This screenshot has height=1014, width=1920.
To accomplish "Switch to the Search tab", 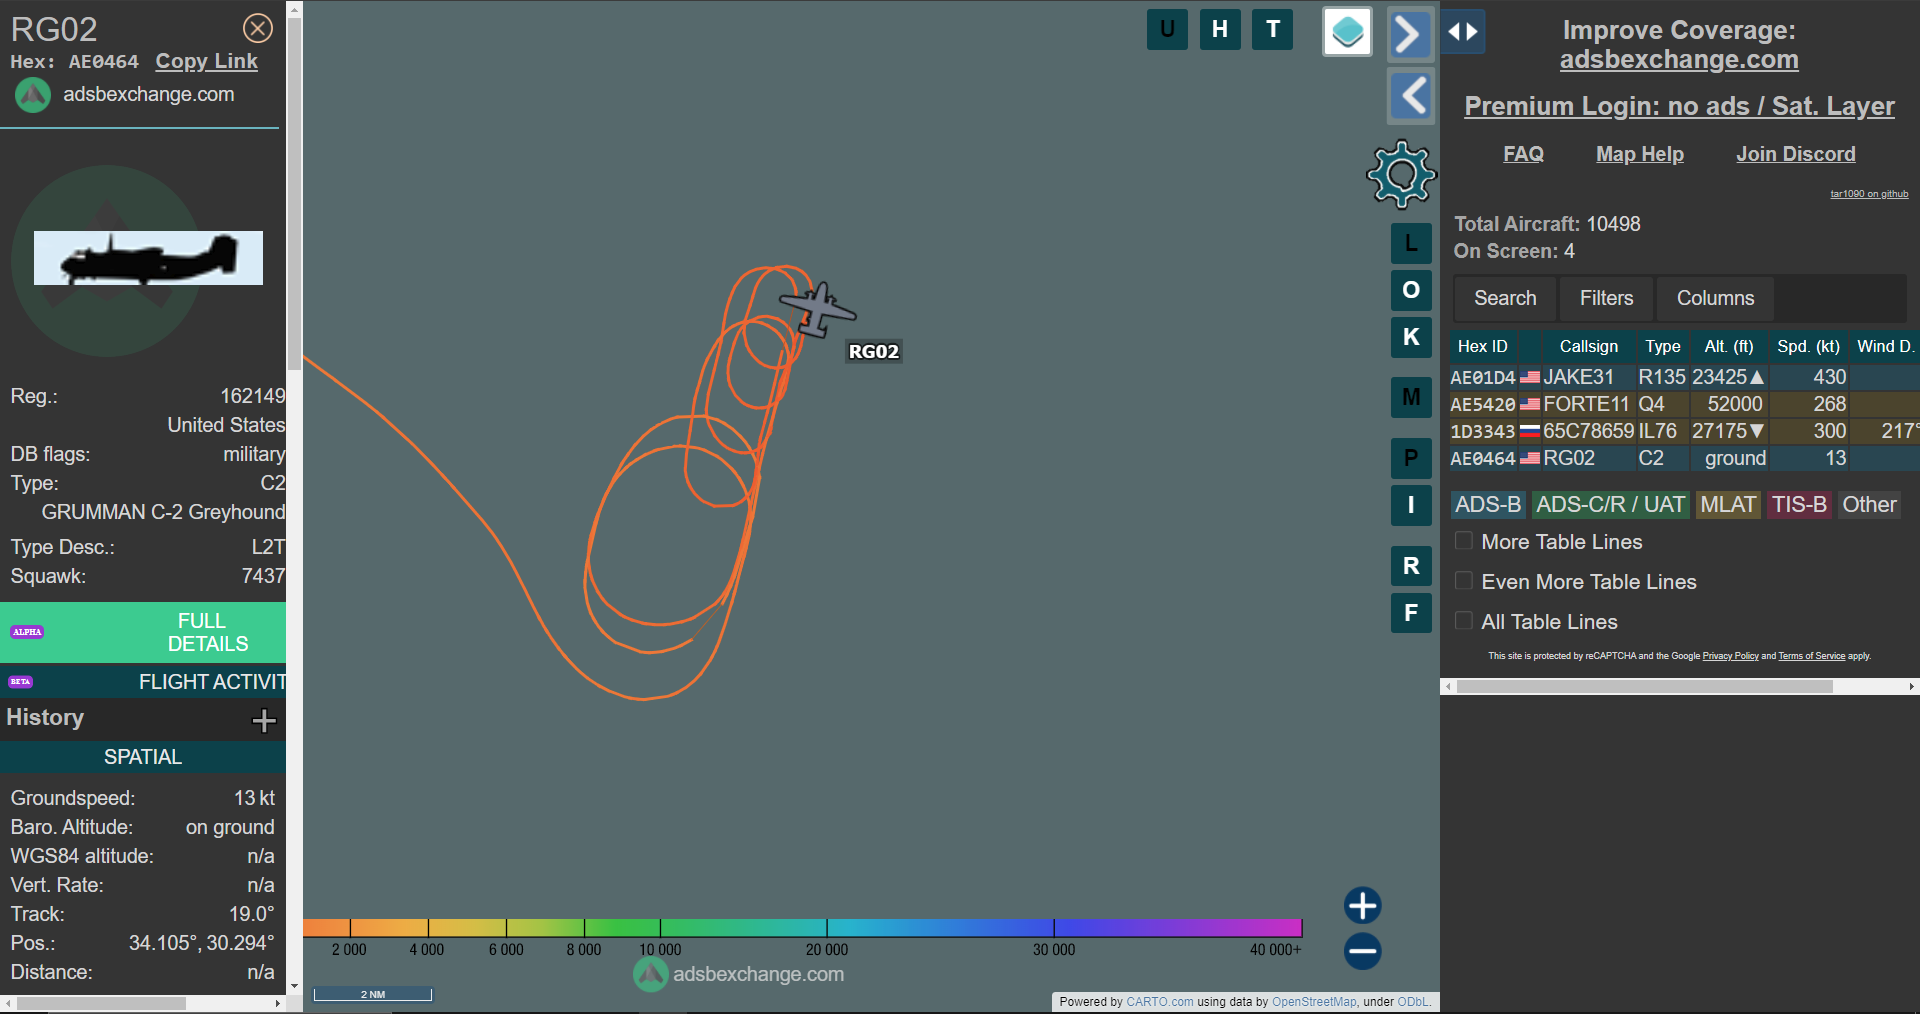I will tap(1505, 298).
